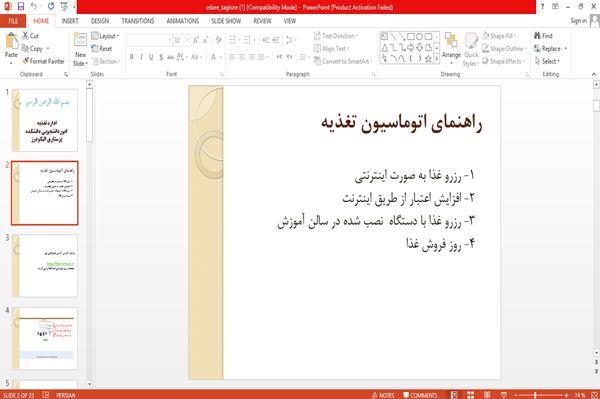
Task: Open the Align Text dropdown
Action: (x=331, y=49)
